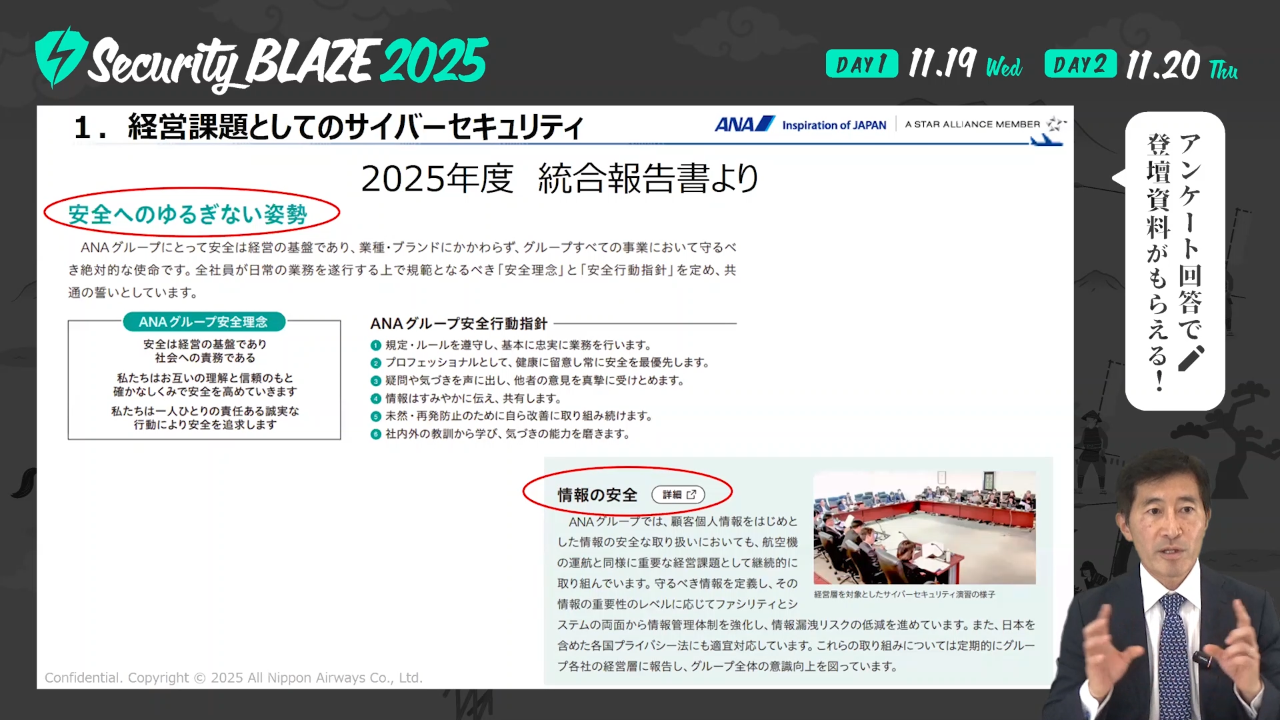Click the numbered bullet 6 icon
Image resolution: width=1280 pixels, height=720 pixels.
point(376,434)
